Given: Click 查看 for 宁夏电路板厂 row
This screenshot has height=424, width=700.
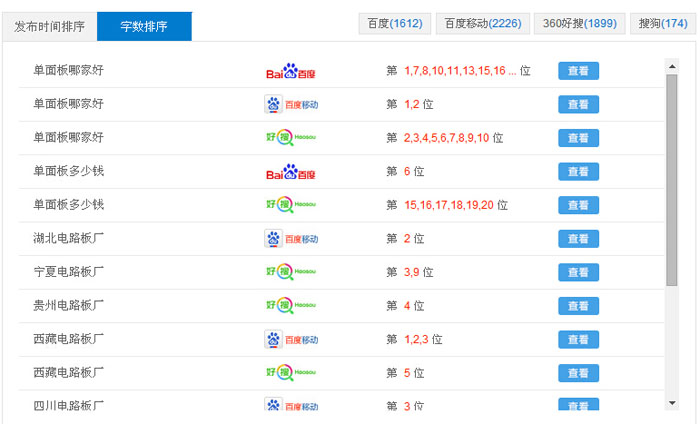Looking at the screenshot, I should pos(578,272).
